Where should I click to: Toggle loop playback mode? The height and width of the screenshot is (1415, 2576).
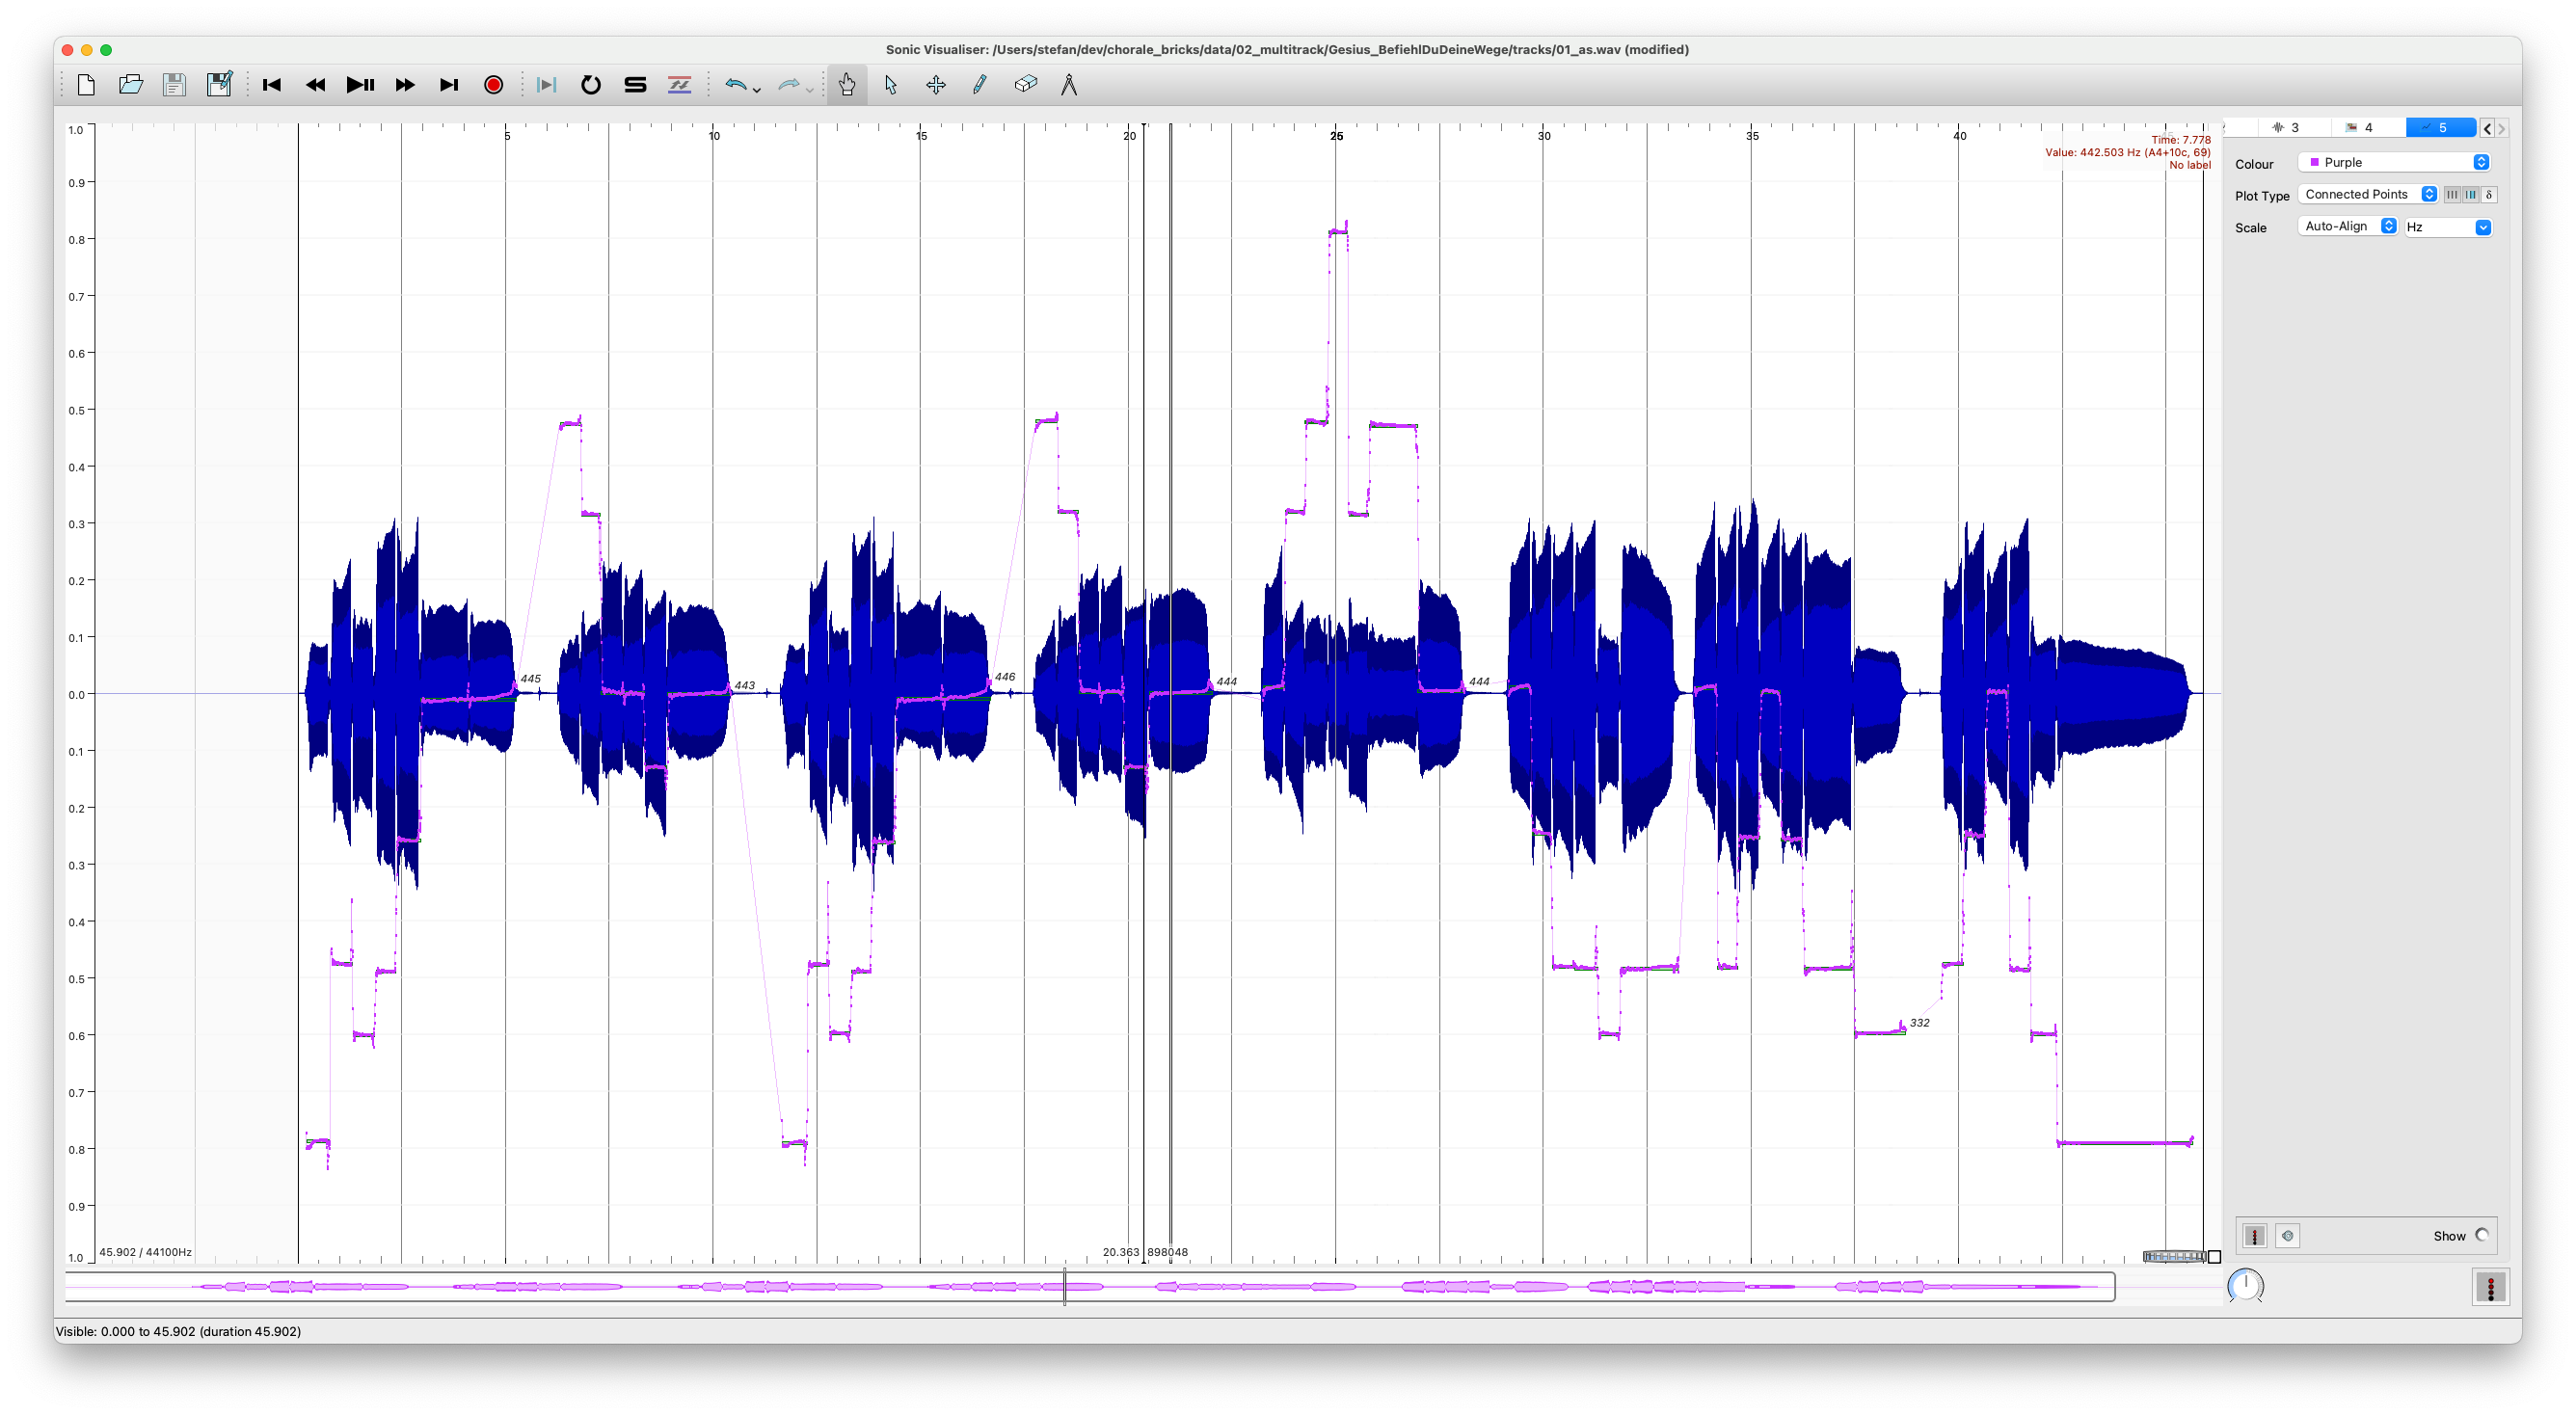coord(590,85)
